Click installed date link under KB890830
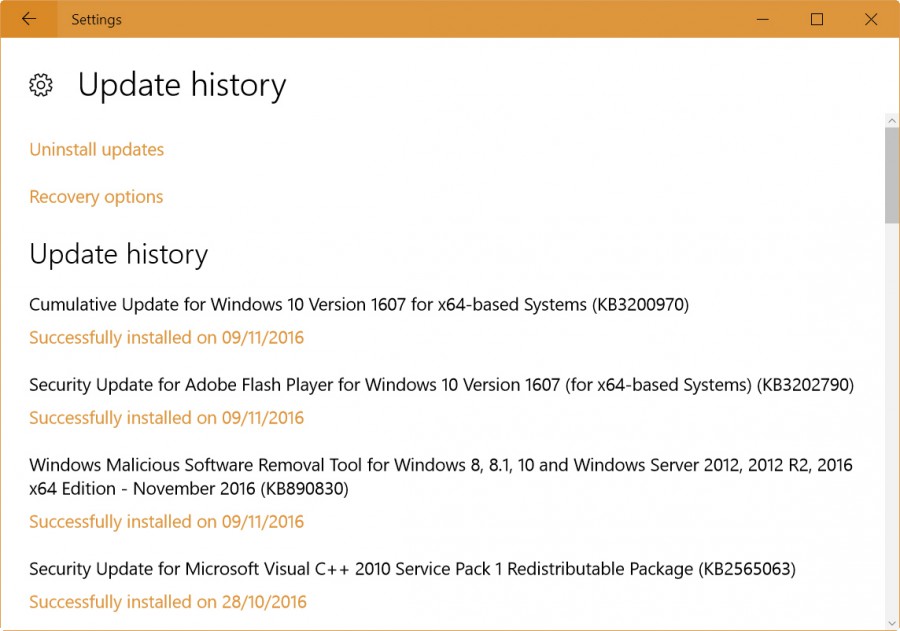 coord(166,521)
